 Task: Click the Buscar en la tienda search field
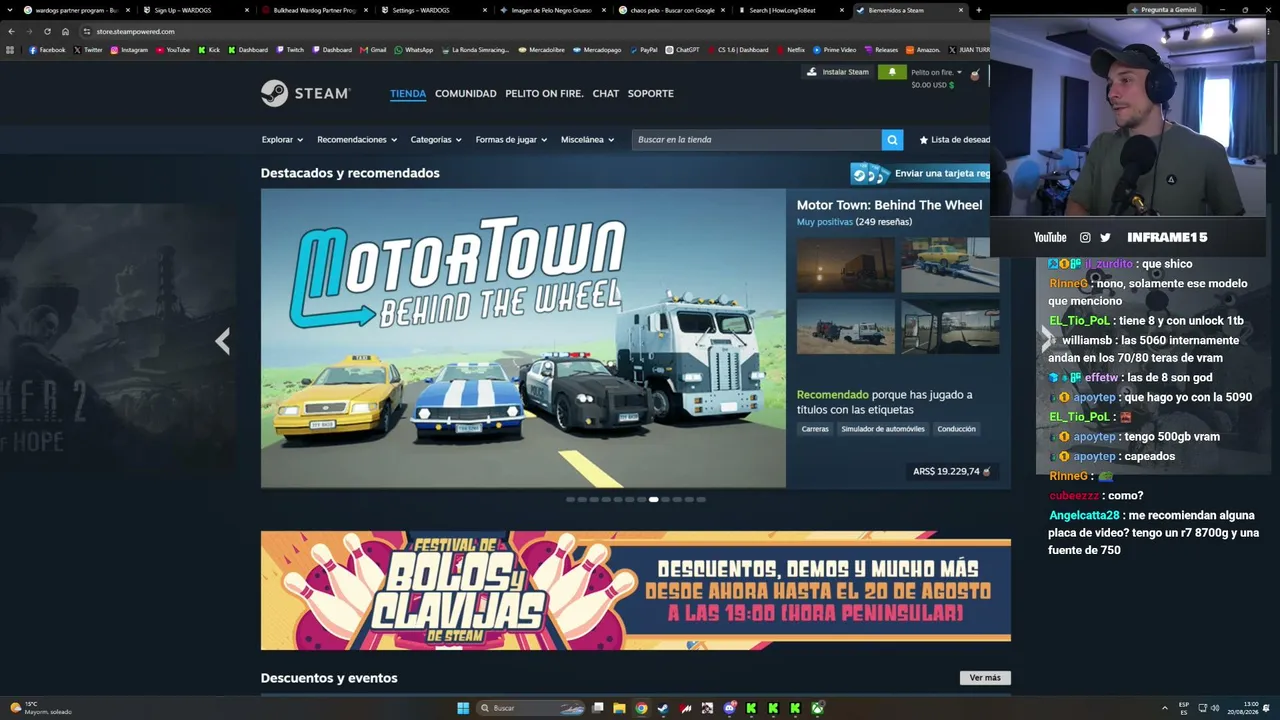[x=757, y=140]
